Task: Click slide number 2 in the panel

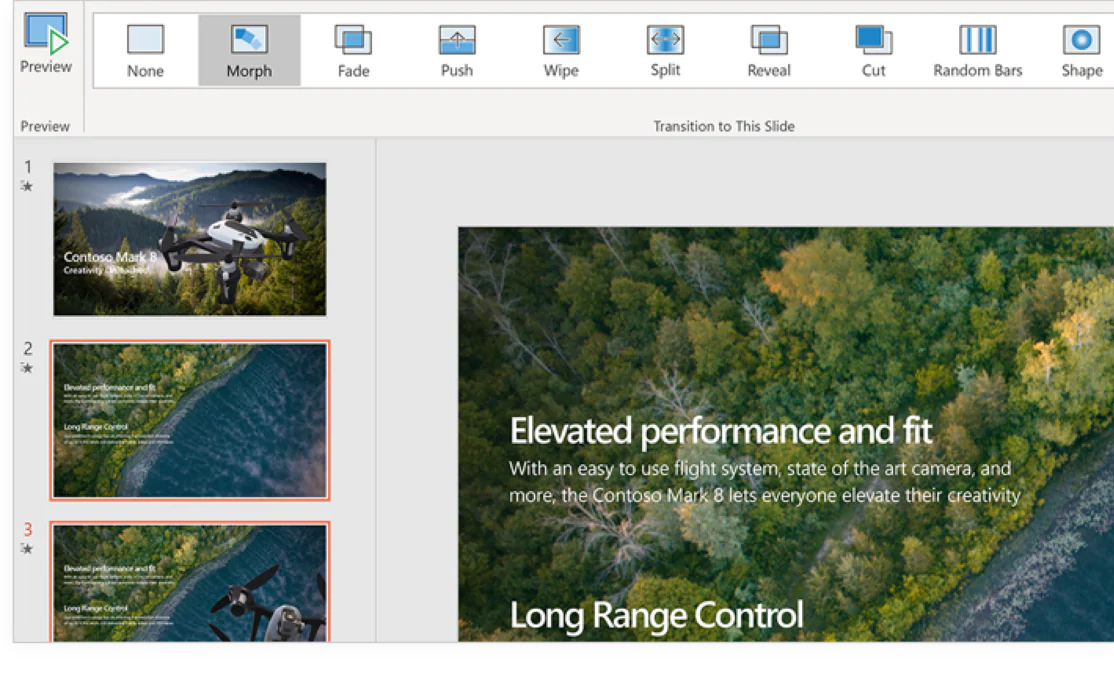Action: click(x=28, y=348)
